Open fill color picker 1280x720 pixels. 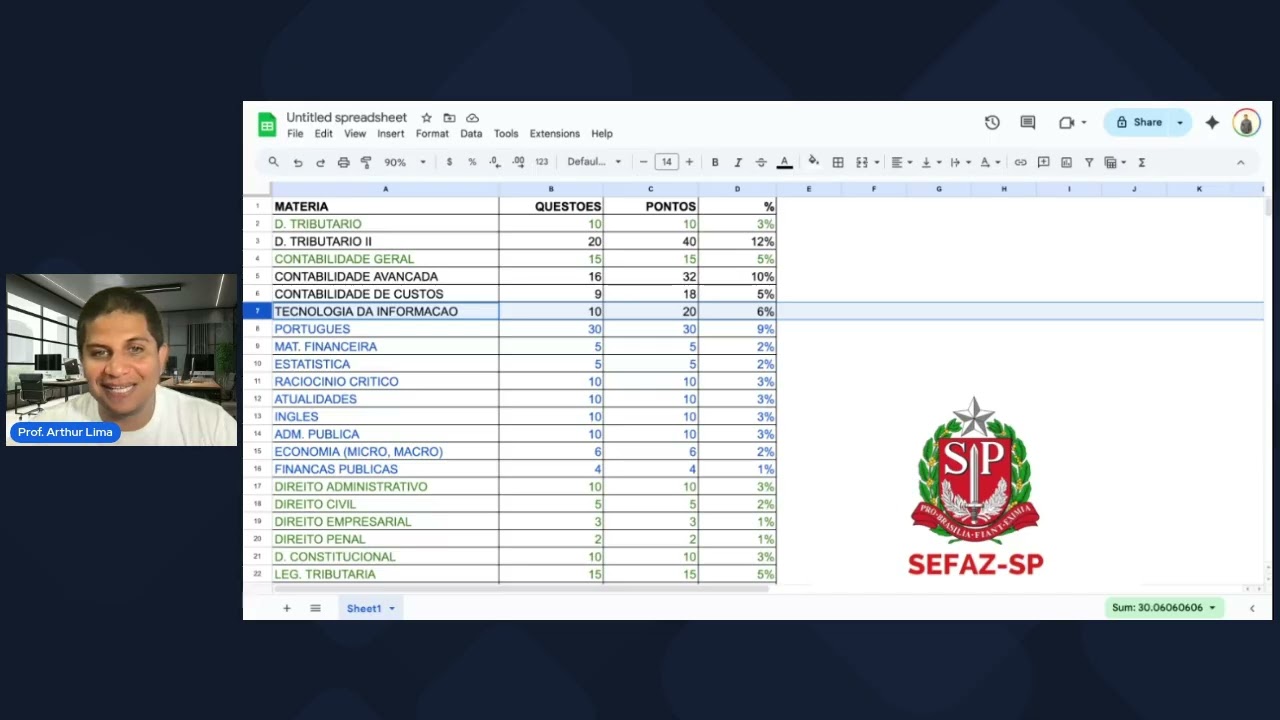(x=813, y=162)
